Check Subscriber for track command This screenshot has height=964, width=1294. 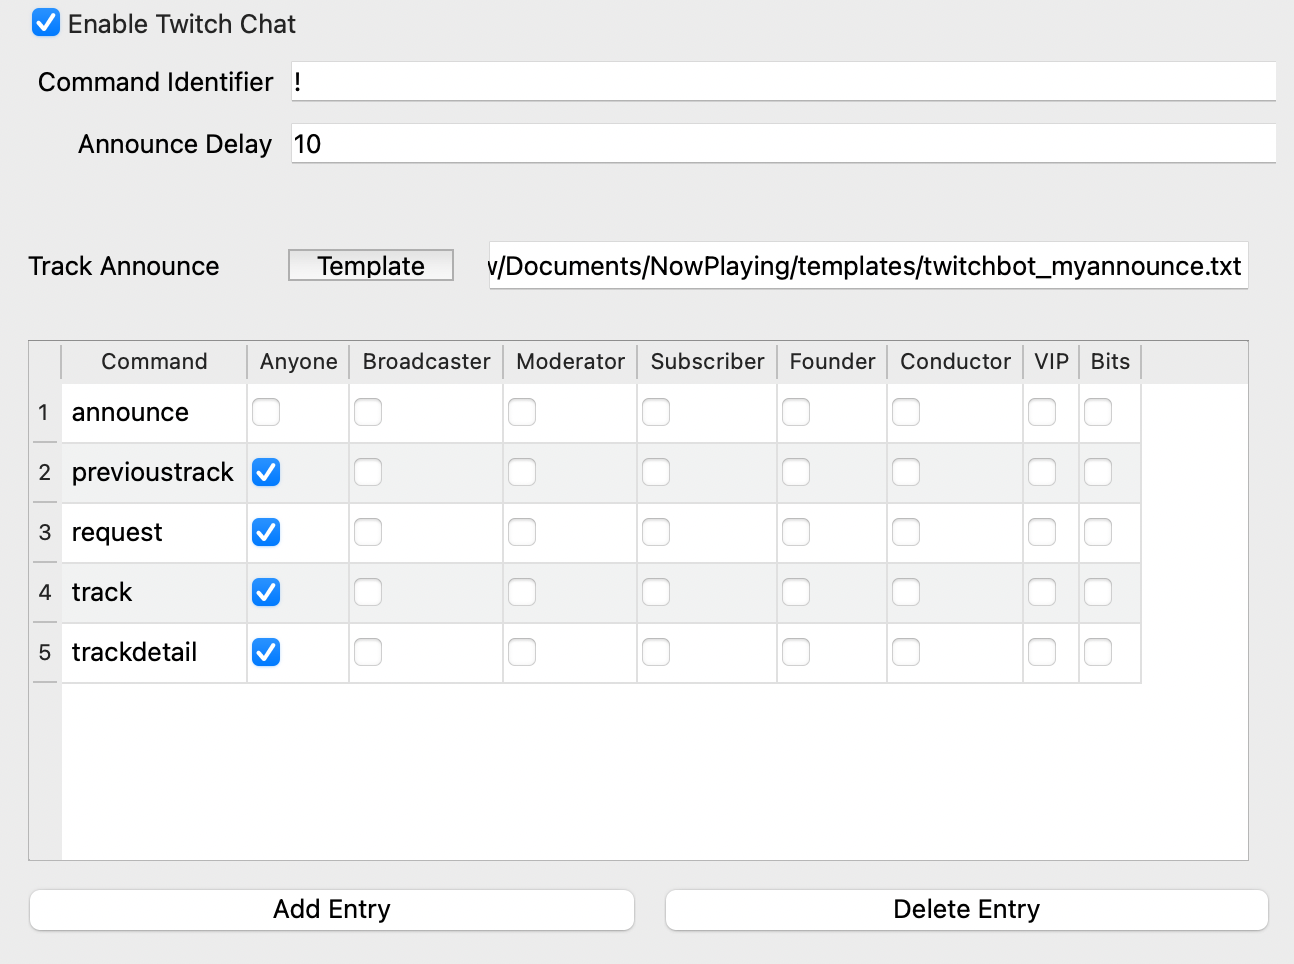point(656,592)
